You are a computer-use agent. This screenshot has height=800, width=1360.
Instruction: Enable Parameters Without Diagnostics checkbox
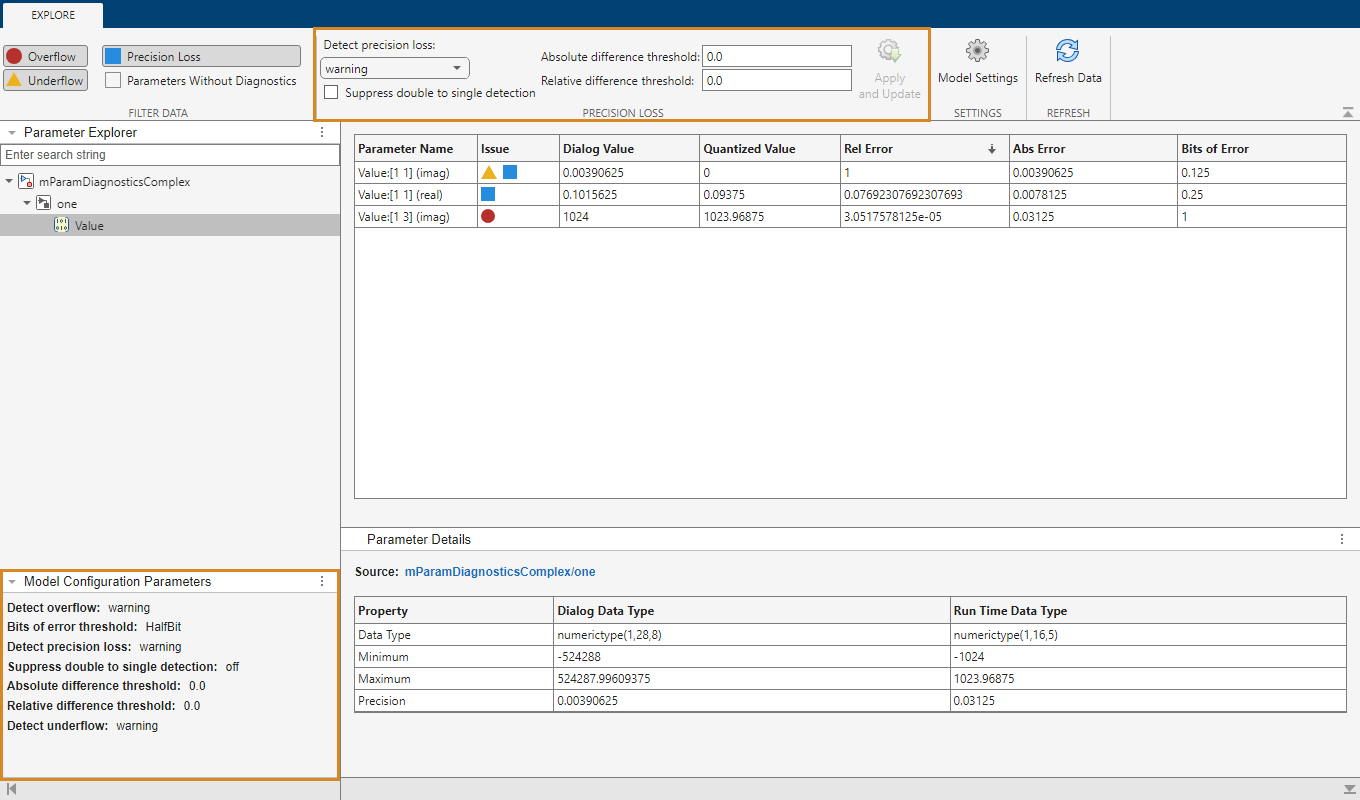(x=114, y=80)
